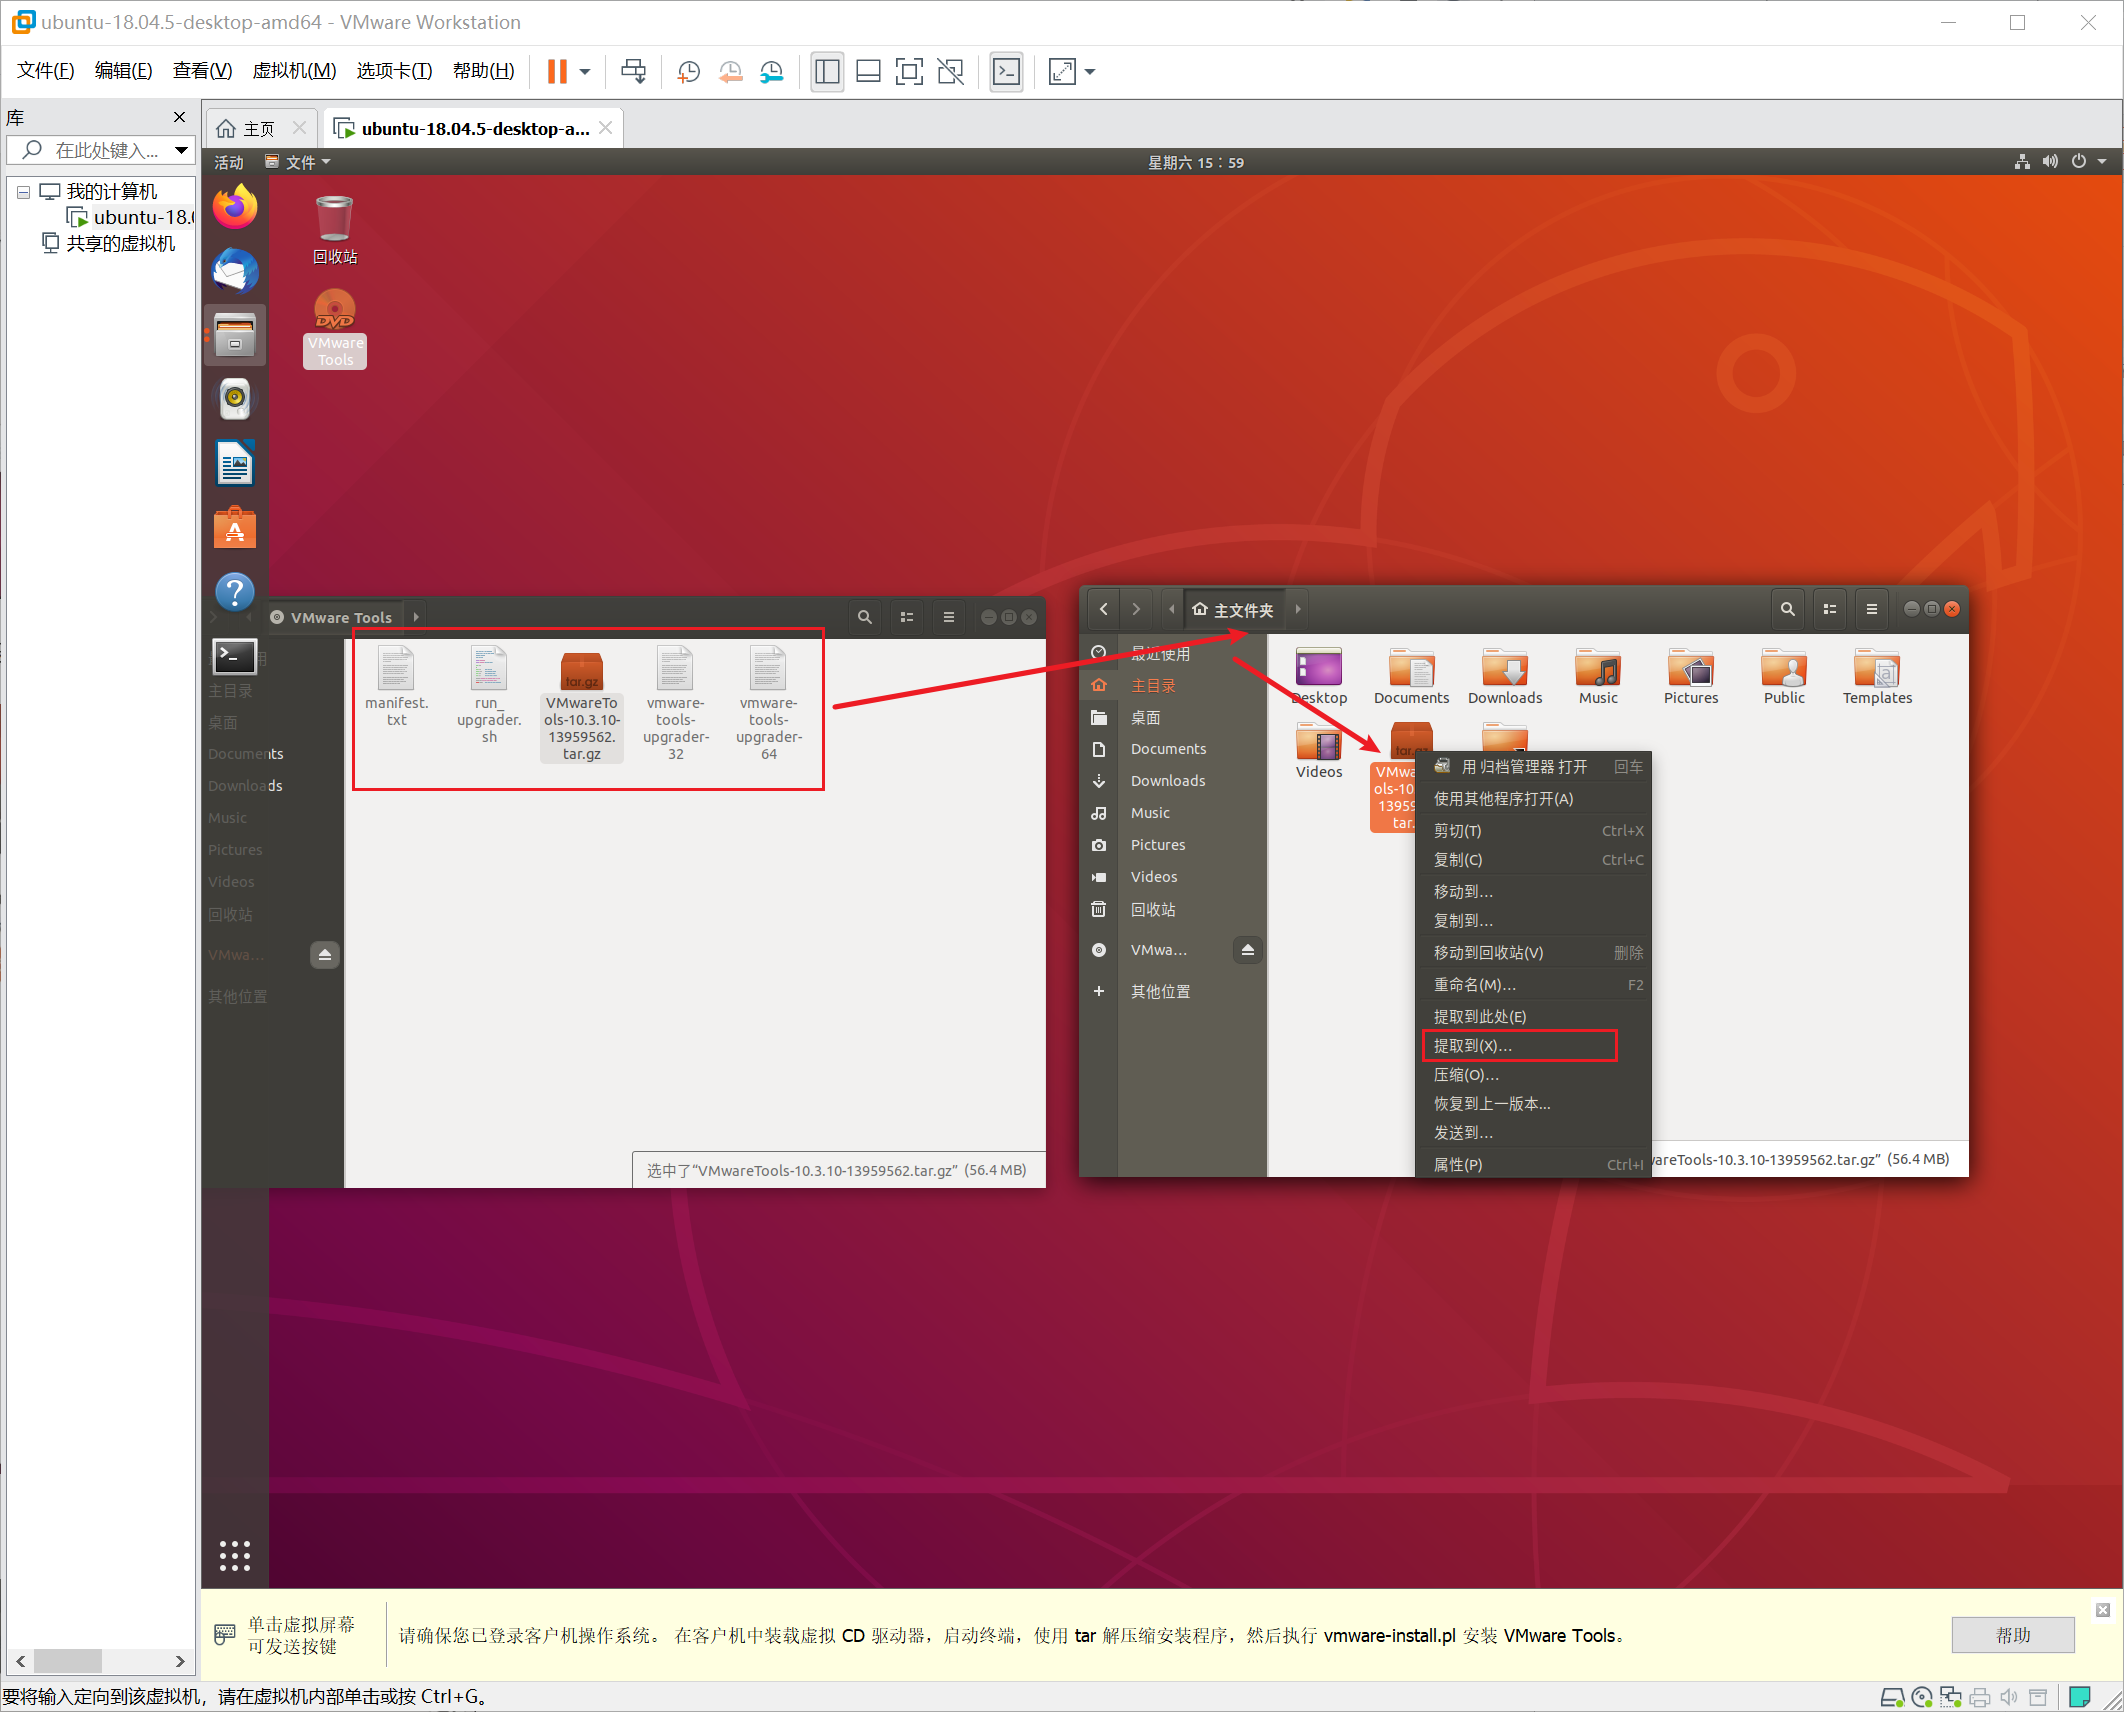Open the 帮助(H) menu
The width and height of the screenshot is (2124, 1712).
tap(484, 71)
